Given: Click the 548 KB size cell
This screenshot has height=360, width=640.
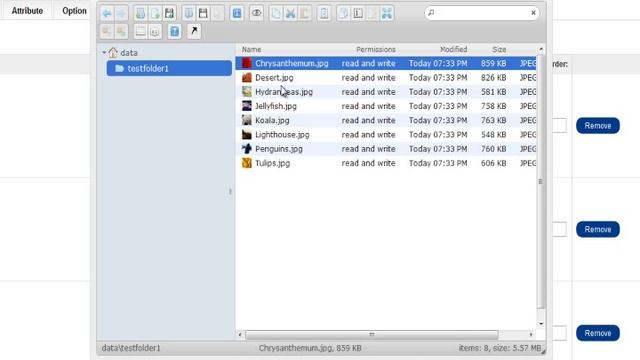Looking at the screenshot, I should [493, 135].
